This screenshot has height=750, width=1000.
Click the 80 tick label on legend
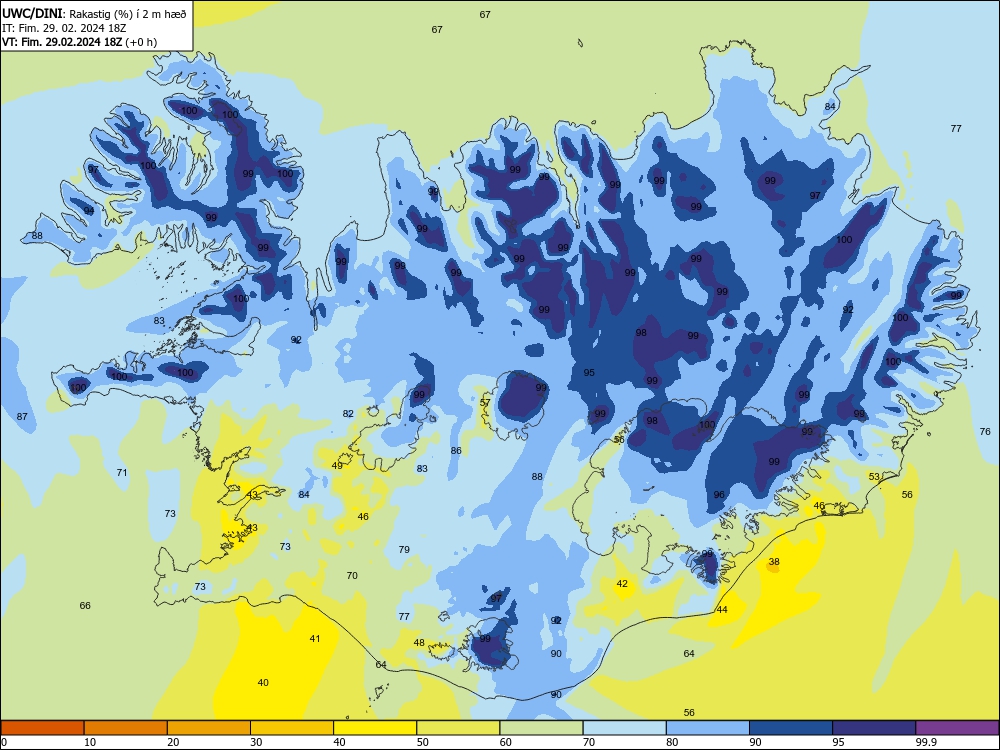(672, 742)
